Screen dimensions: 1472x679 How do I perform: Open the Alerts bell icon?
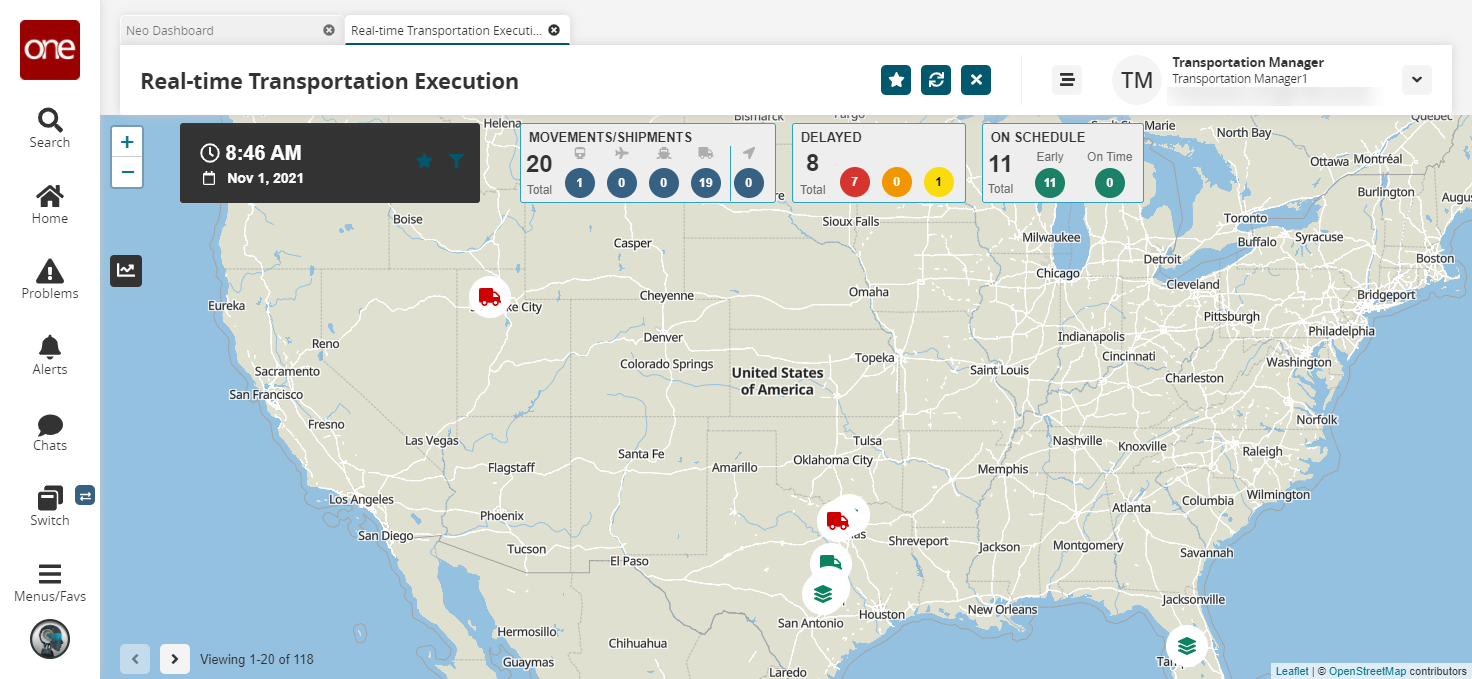point(49,355)
